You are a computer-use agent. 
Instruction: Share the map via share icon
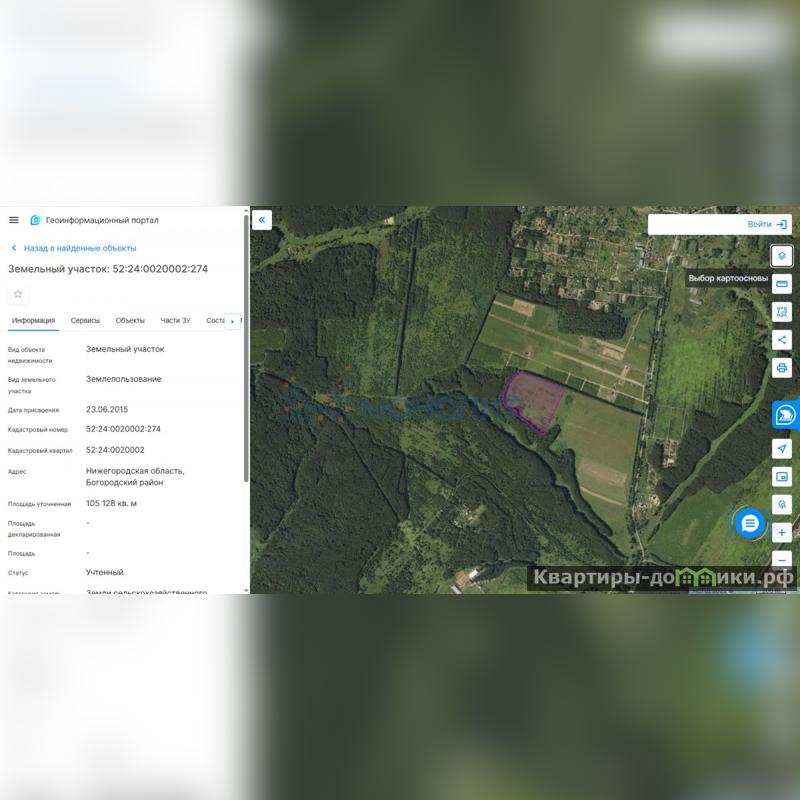coord(782,340)
